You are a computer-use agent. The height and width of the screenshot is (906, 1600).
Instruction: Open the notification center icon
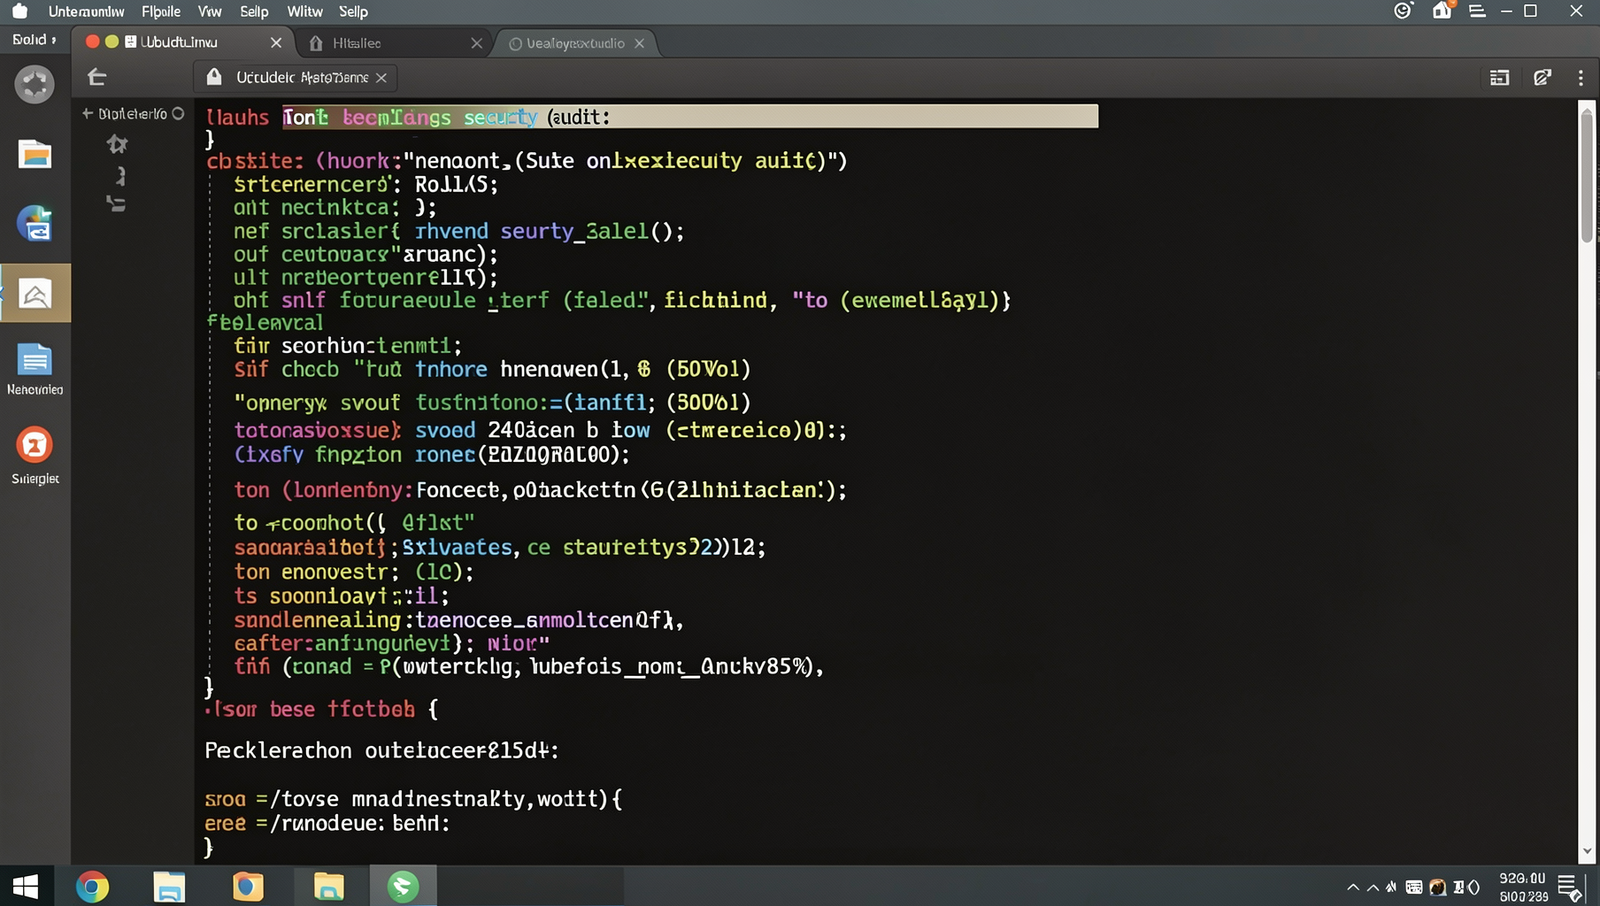point(1570,887)
